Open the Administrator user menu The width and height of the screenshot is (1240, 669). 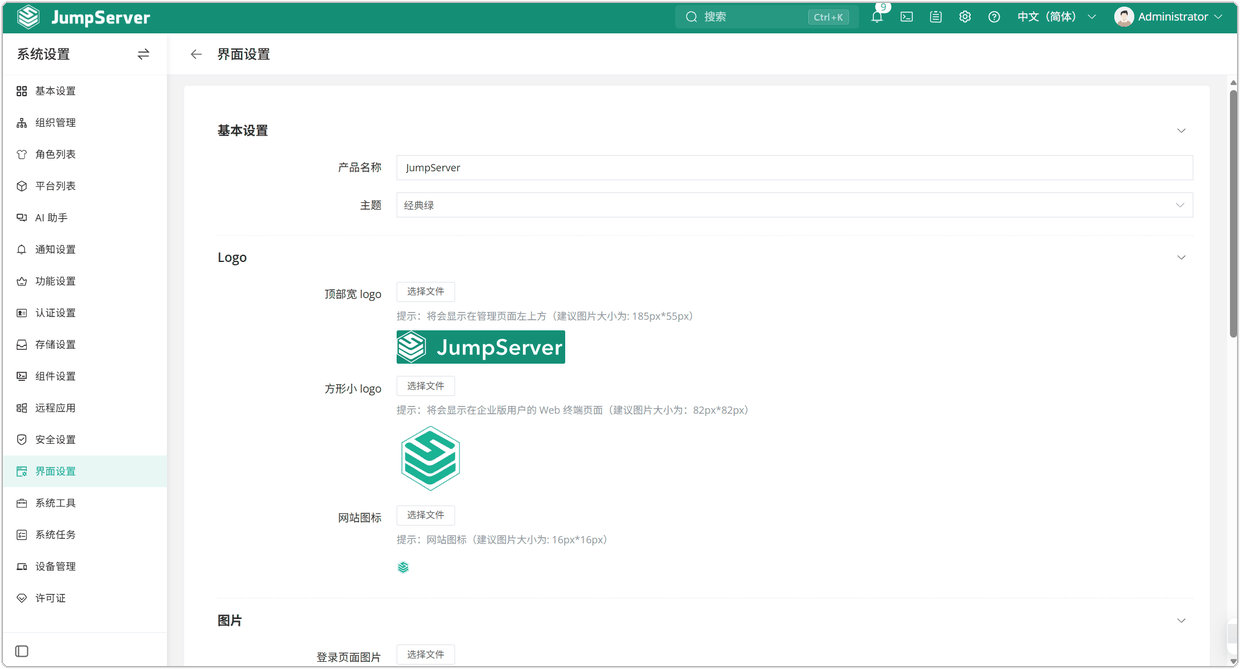tap(1169, 17)
